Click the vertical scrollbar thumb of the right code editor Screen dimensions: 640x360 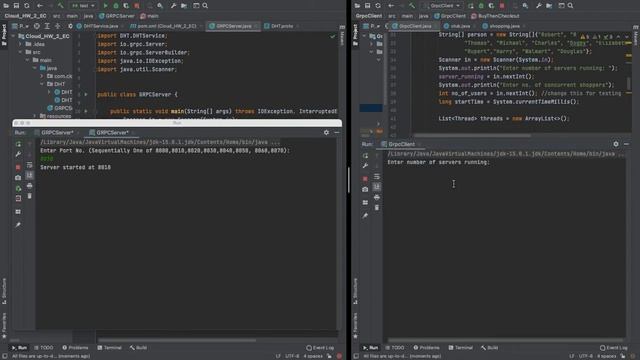tap(628, 83)
